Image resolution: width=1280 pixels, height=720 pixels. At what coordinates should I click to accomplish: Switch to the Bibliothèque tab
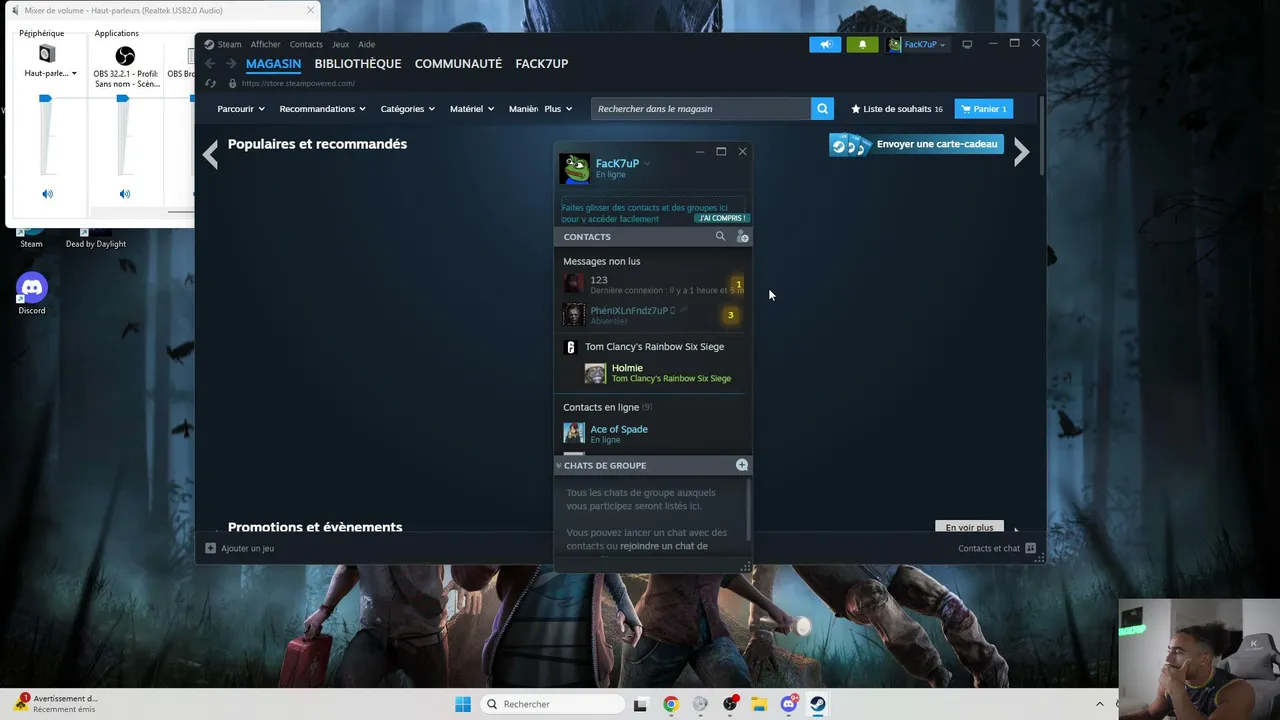[358, 64]
